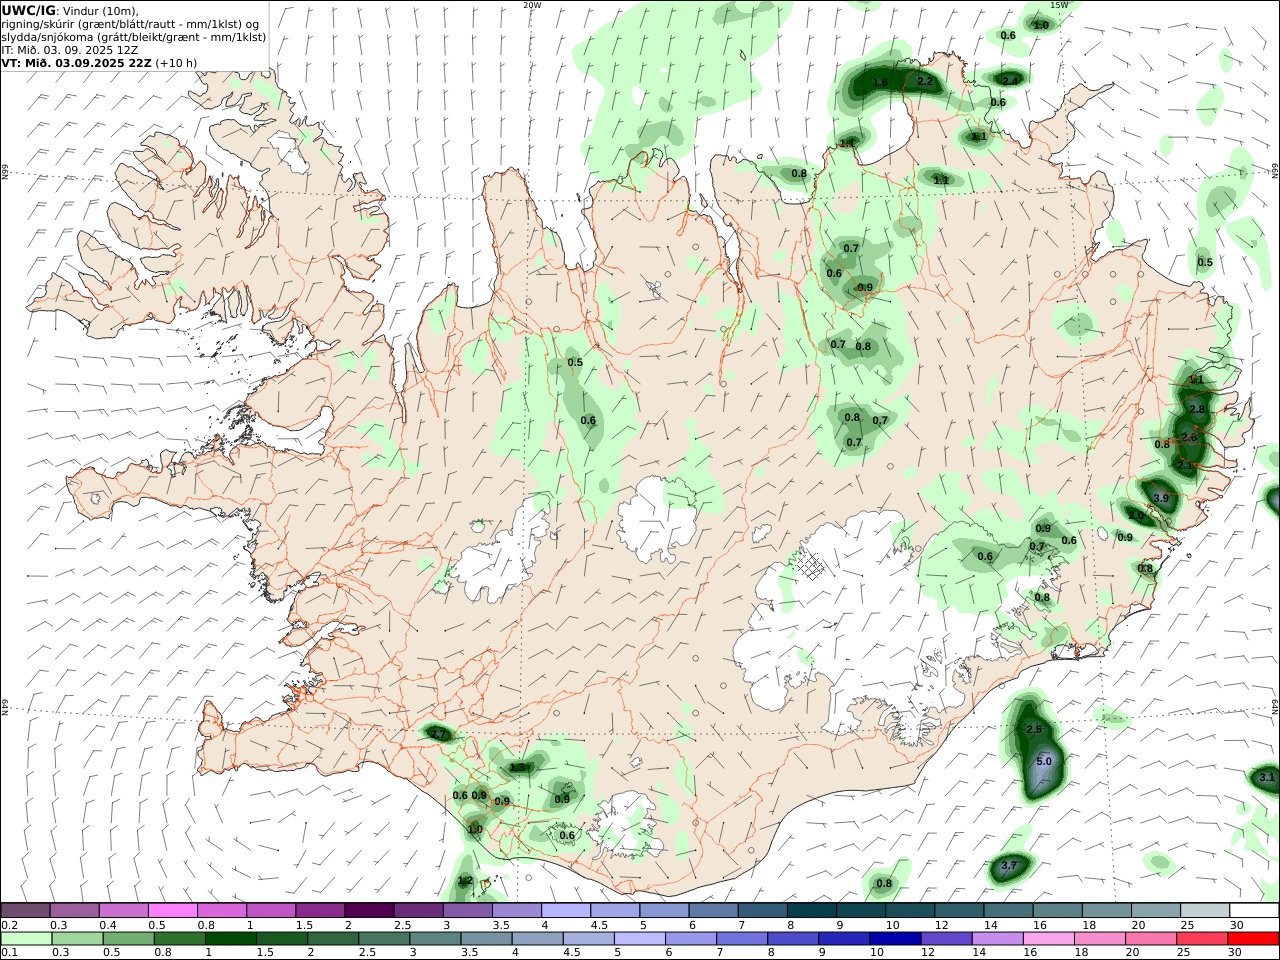Image resolution: width=1280 pixels, height=960 pixels.
Task: Click the "UWC/IG: Vindur (10m)" title line
Action: pos(70,10)
